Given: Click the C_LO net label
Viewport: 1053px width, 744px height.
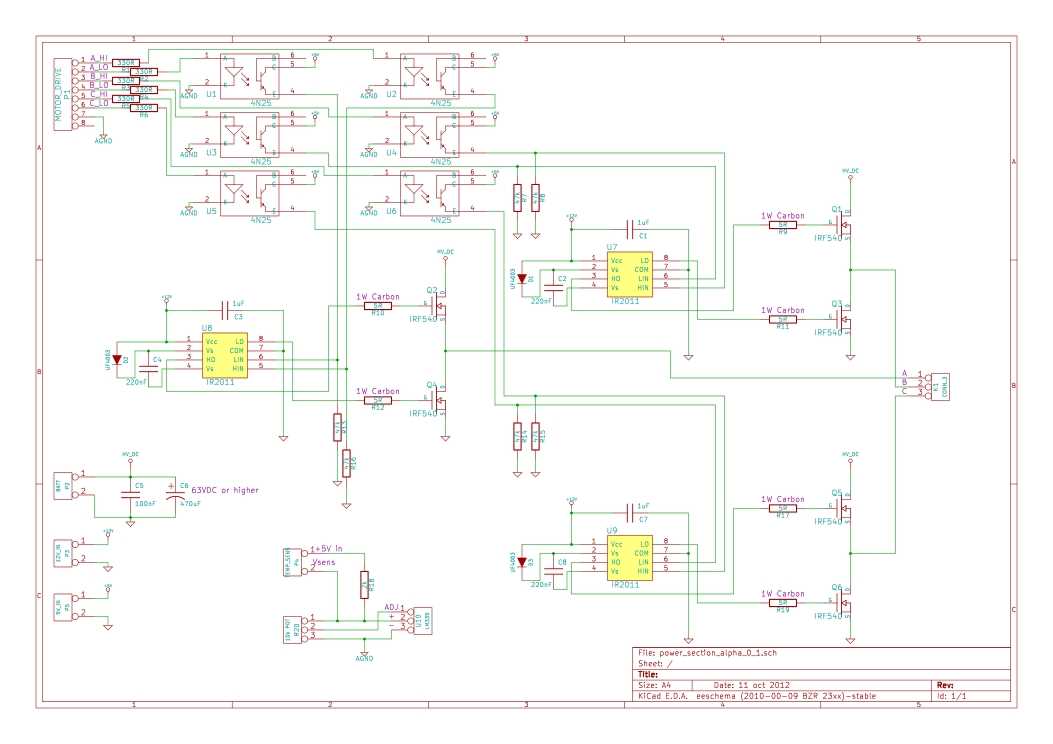Looking at the screenshot, I should tap(99, 103).
